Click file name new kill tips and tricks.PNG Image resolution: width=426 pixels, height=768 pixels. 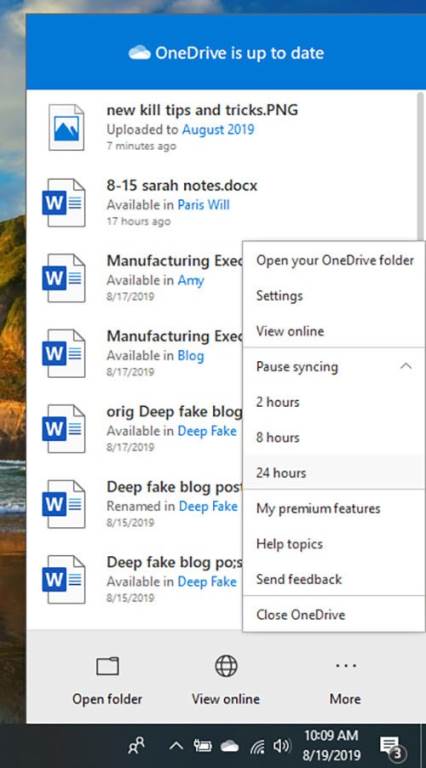coord(202,110)
